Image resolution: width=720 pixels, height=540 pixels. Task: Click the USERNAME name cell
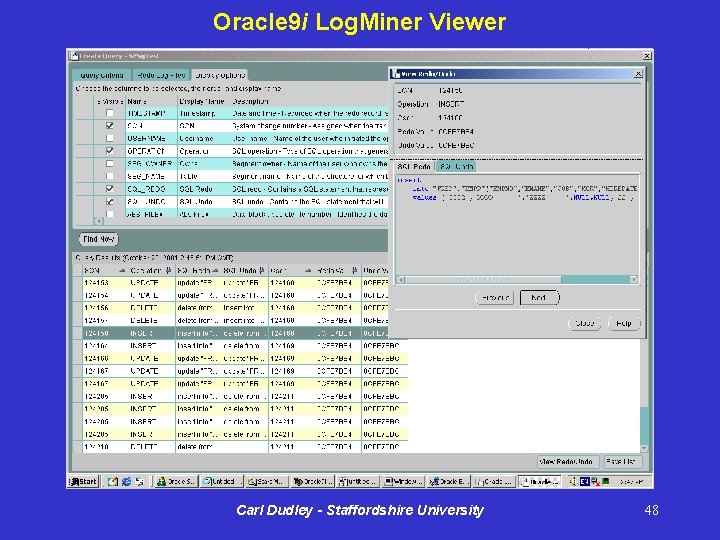[x=151, y=138]
